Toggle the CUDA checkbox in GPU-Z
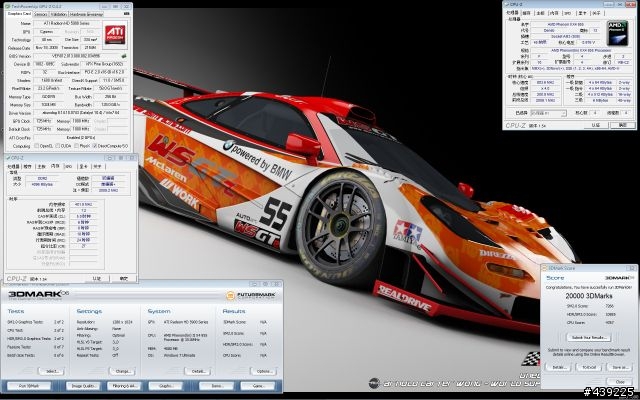The width and height of the screenshot is (640, 400). point(58,146)
